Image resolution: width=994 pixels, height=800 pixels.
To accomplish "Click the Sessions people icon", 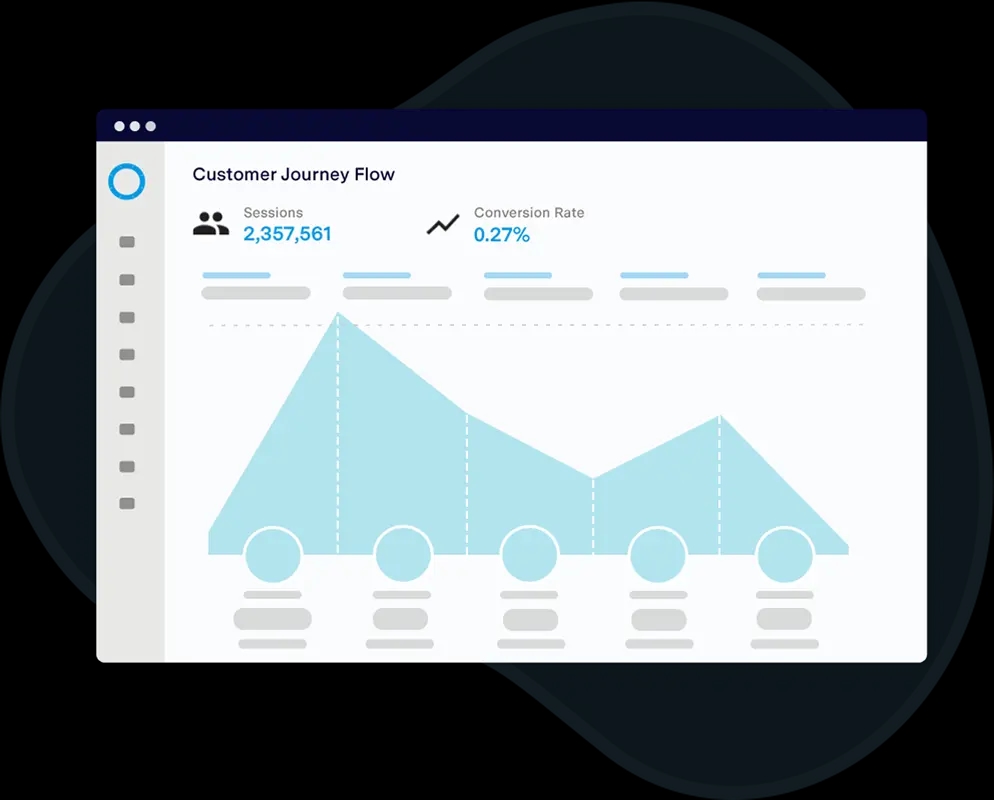I will [x=211, y=224].
